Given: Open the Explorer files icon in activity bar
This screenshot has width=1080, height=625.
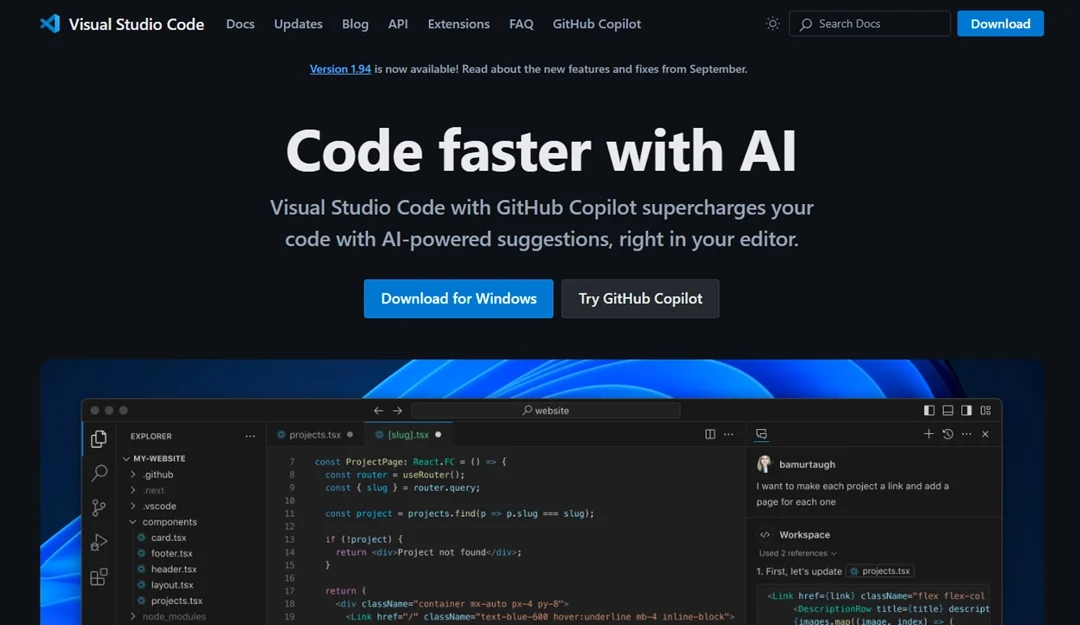Looking at the screenshot, I should [98, 438].
